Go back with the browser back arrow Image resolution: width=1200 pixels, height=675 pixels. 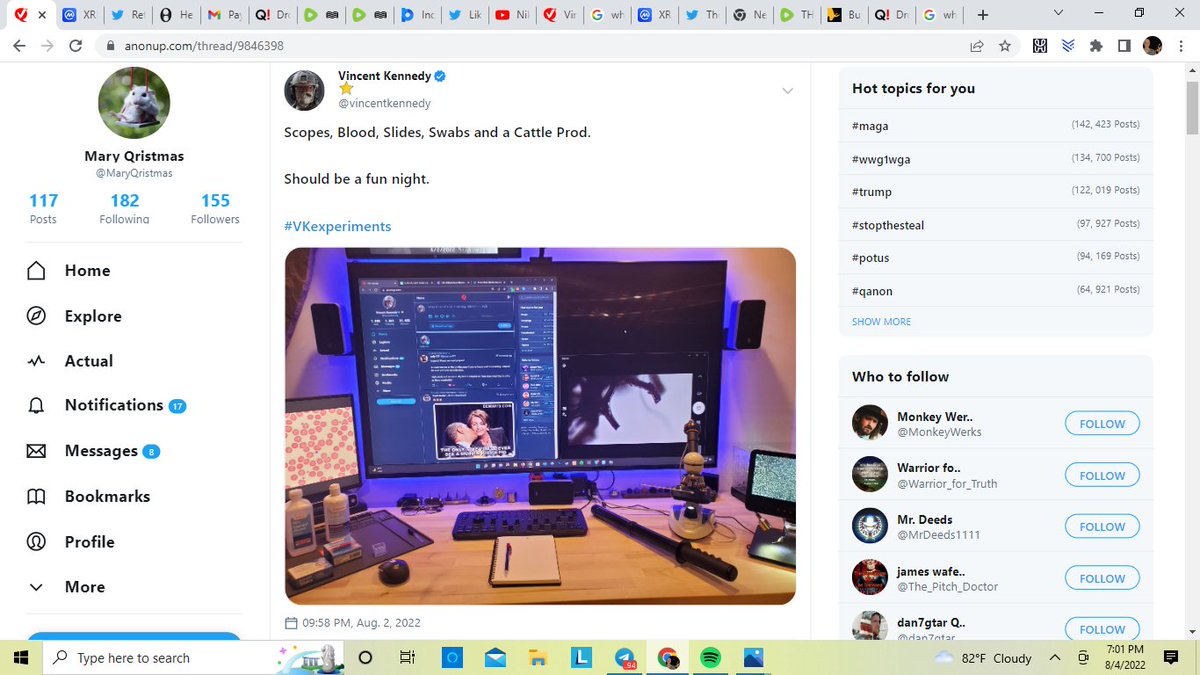pos(21,46)
